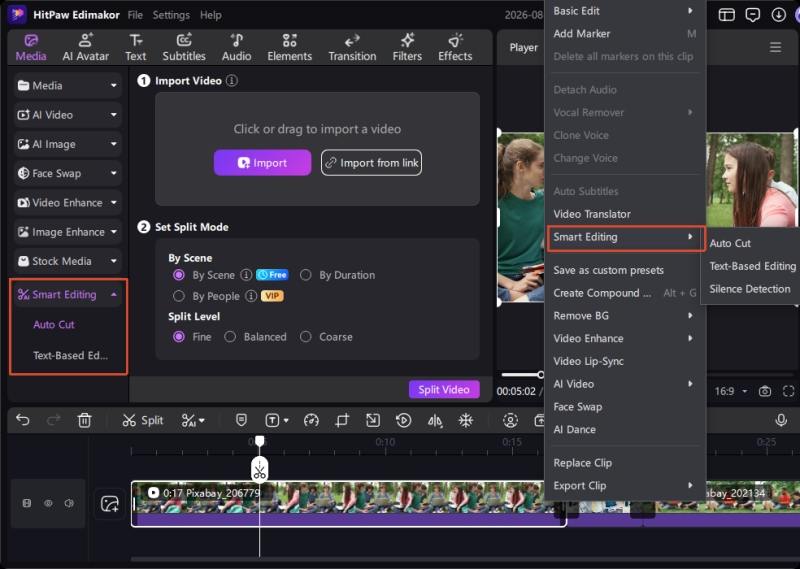Click the undo arrow icon
800x569 pixels.
click(23, 420)
